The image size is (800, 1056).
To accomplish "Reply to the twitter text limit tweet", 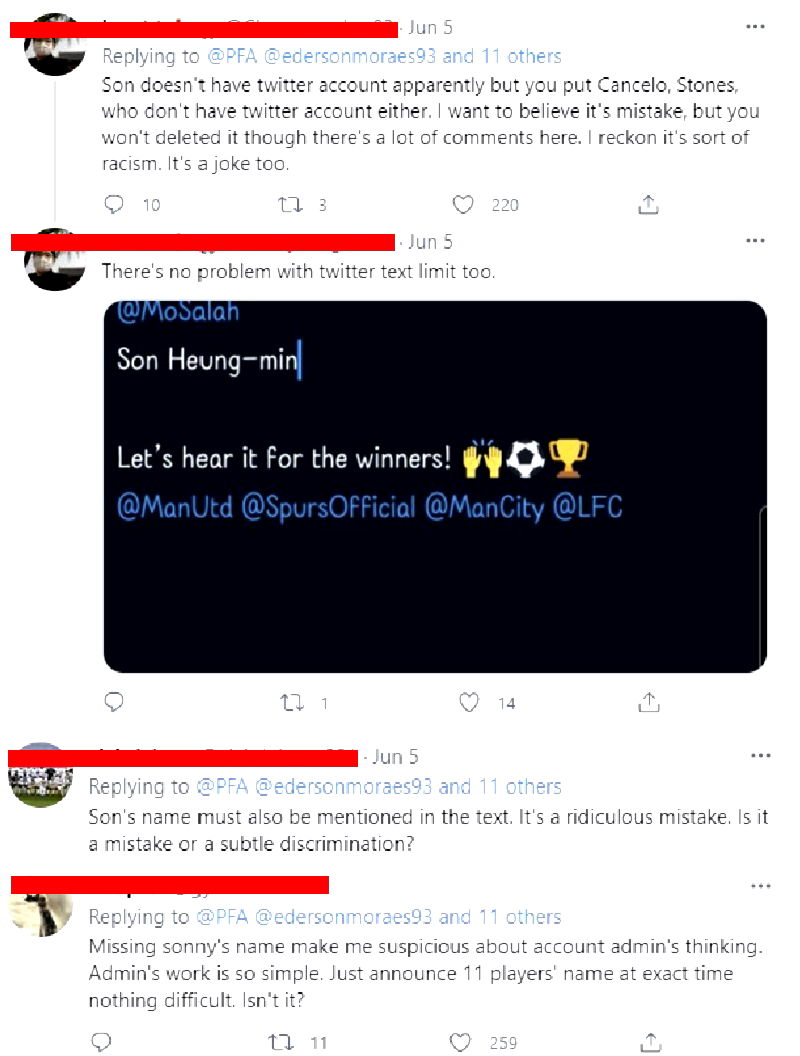I will pyautogui.click(x=115, y=702).
